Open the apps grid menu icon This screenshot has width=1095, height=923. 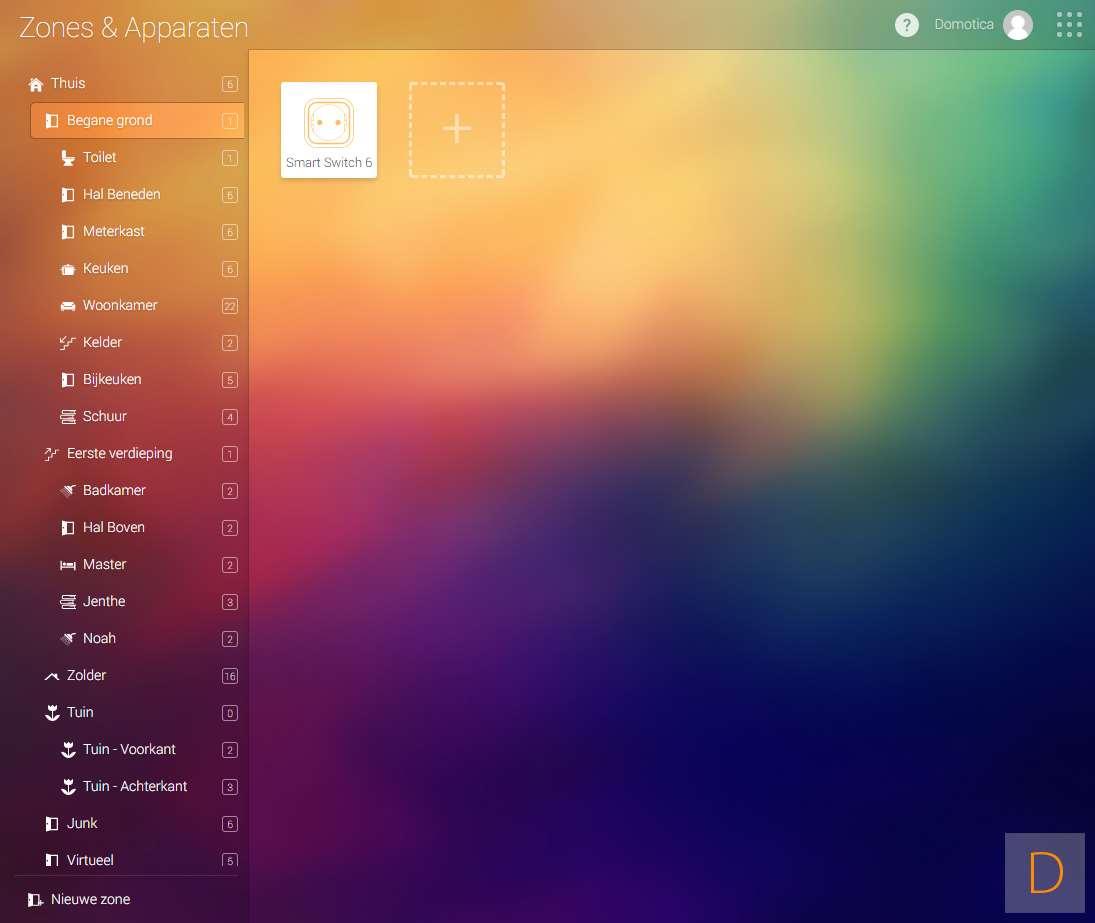[x=1069, y=24]
